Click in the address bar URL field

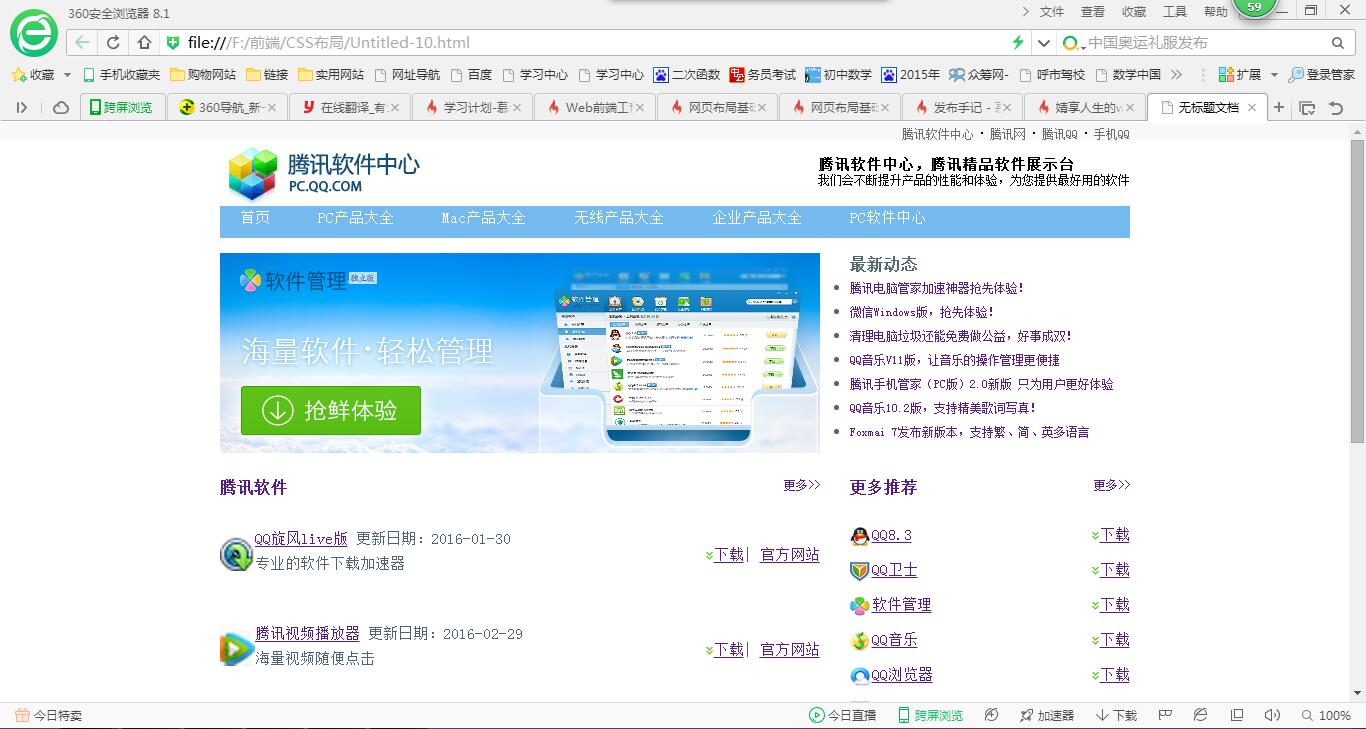595,42
